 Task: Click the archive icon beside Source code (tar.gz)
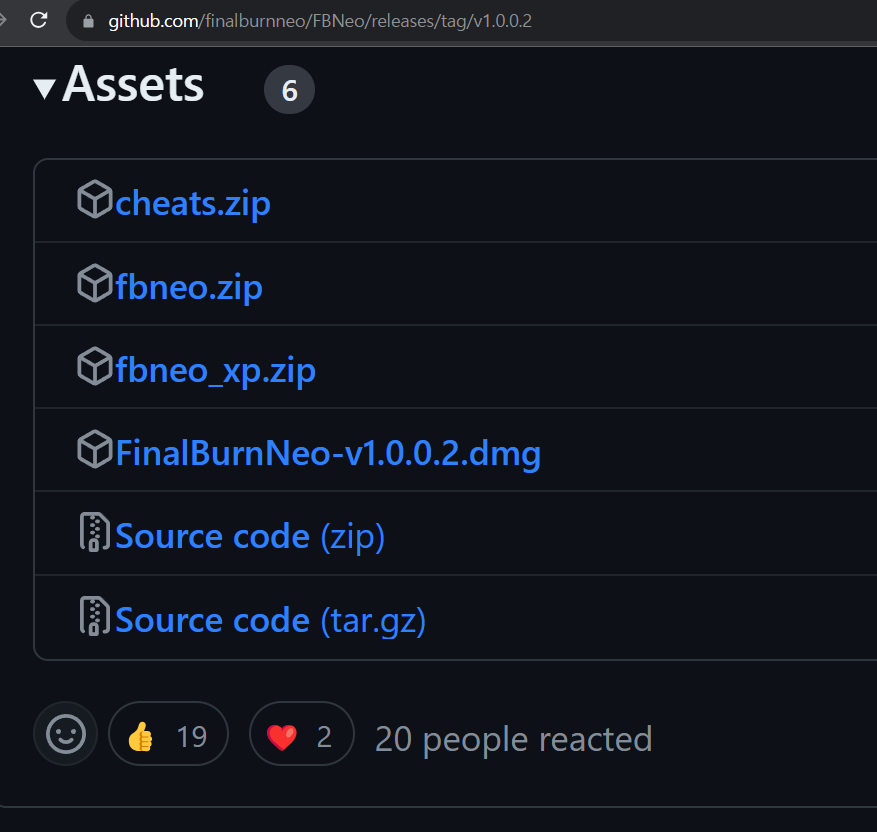[95, 616]
